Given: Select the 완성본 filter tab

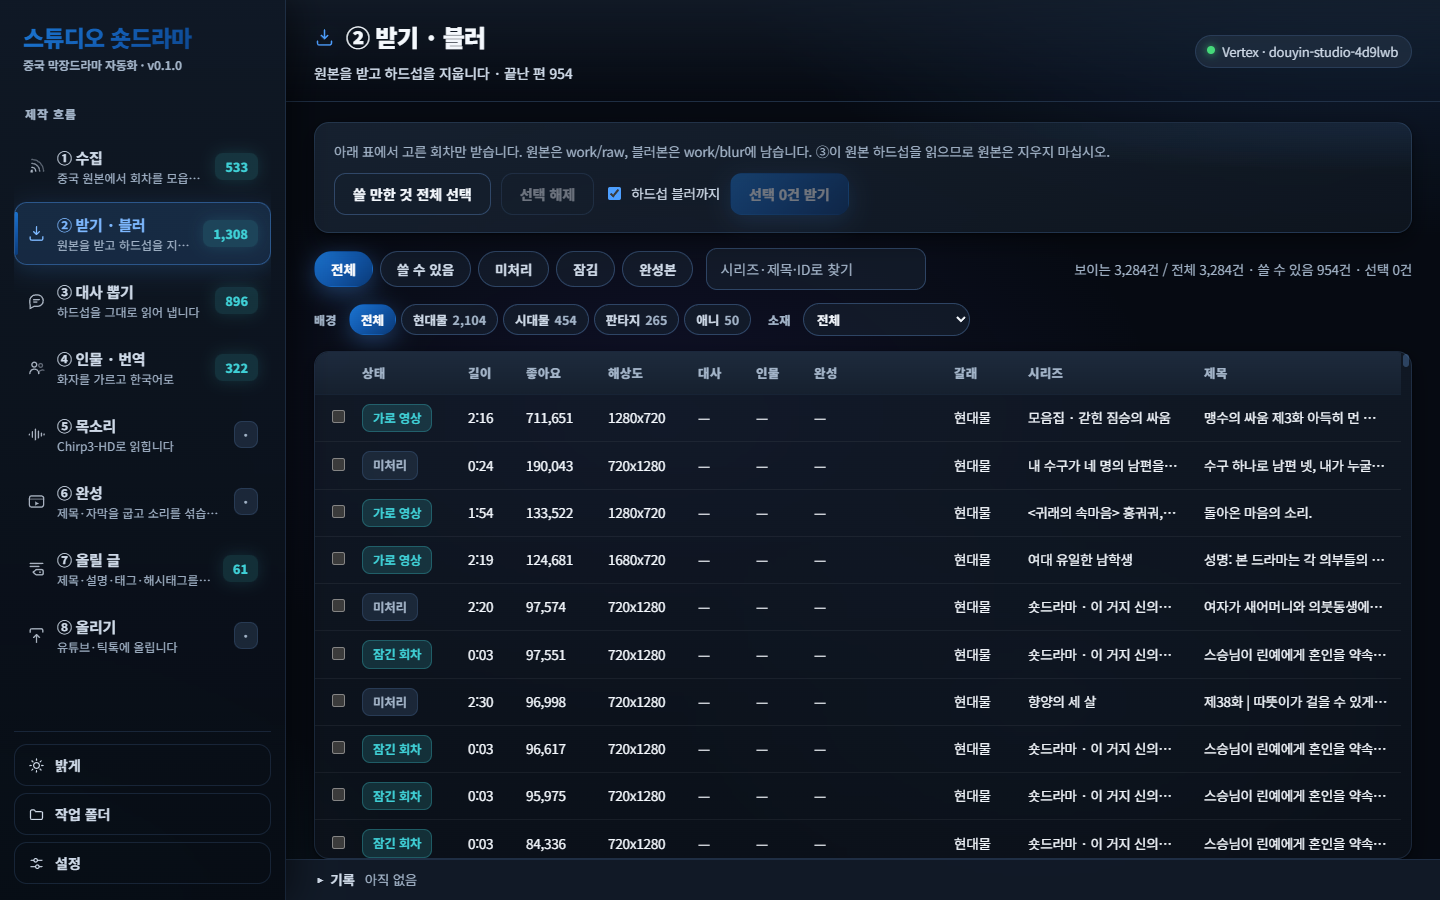Looking at the screenshot, I should click(657, 270).
